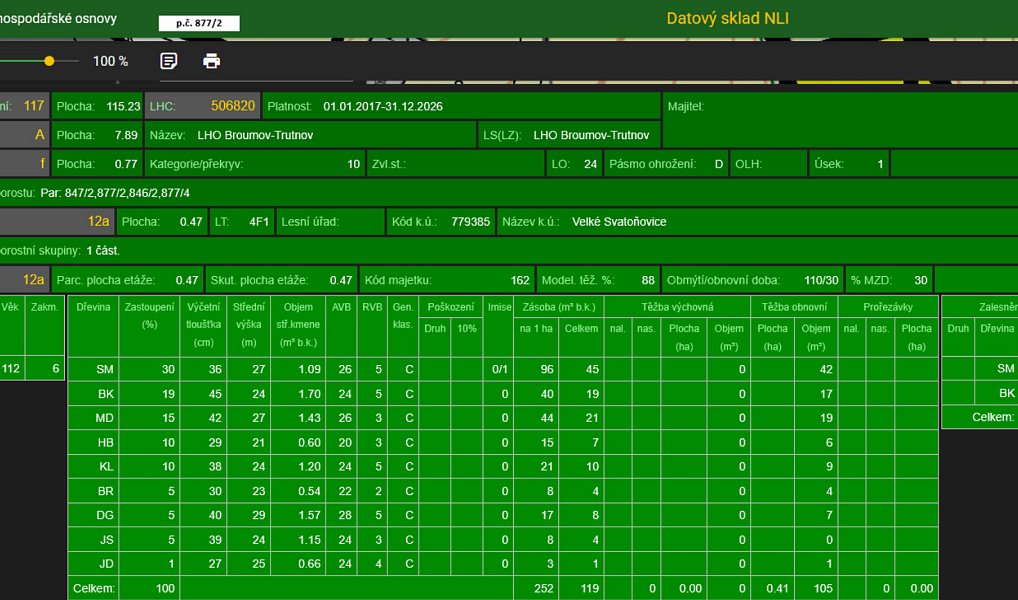Click the Celkem label in main table footer
Screen dimensions: 1018x600
93,589
